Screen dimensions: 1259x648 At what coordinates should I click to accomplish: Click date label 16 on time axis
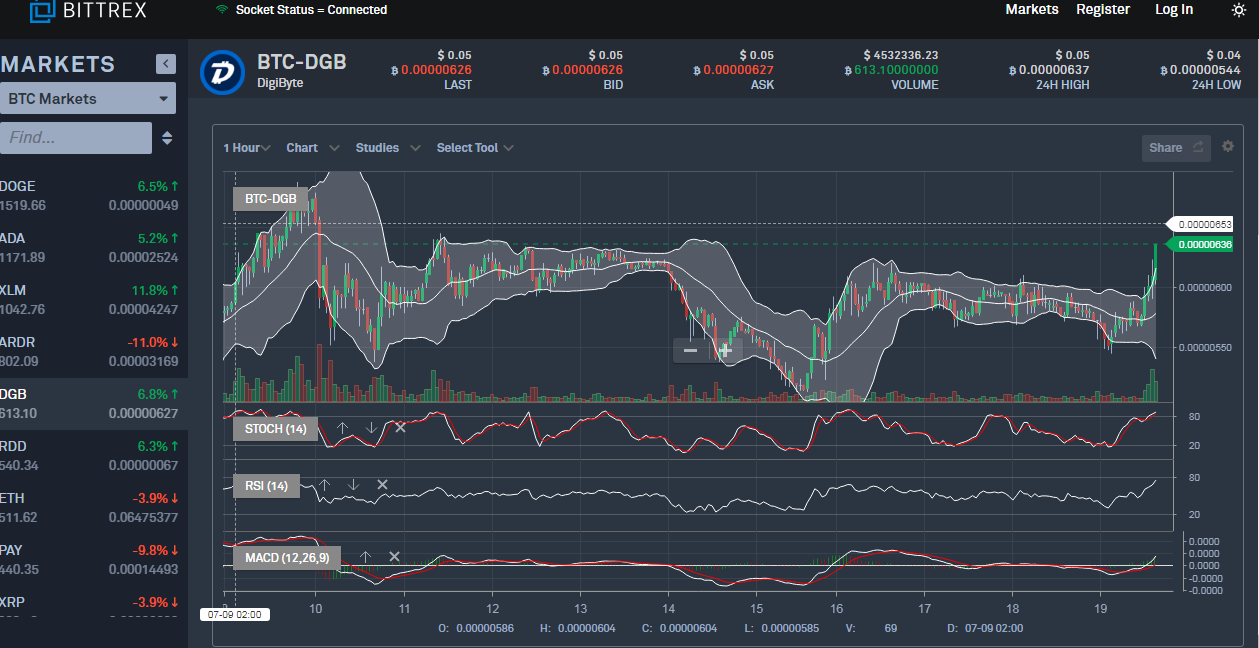(837, 608)
